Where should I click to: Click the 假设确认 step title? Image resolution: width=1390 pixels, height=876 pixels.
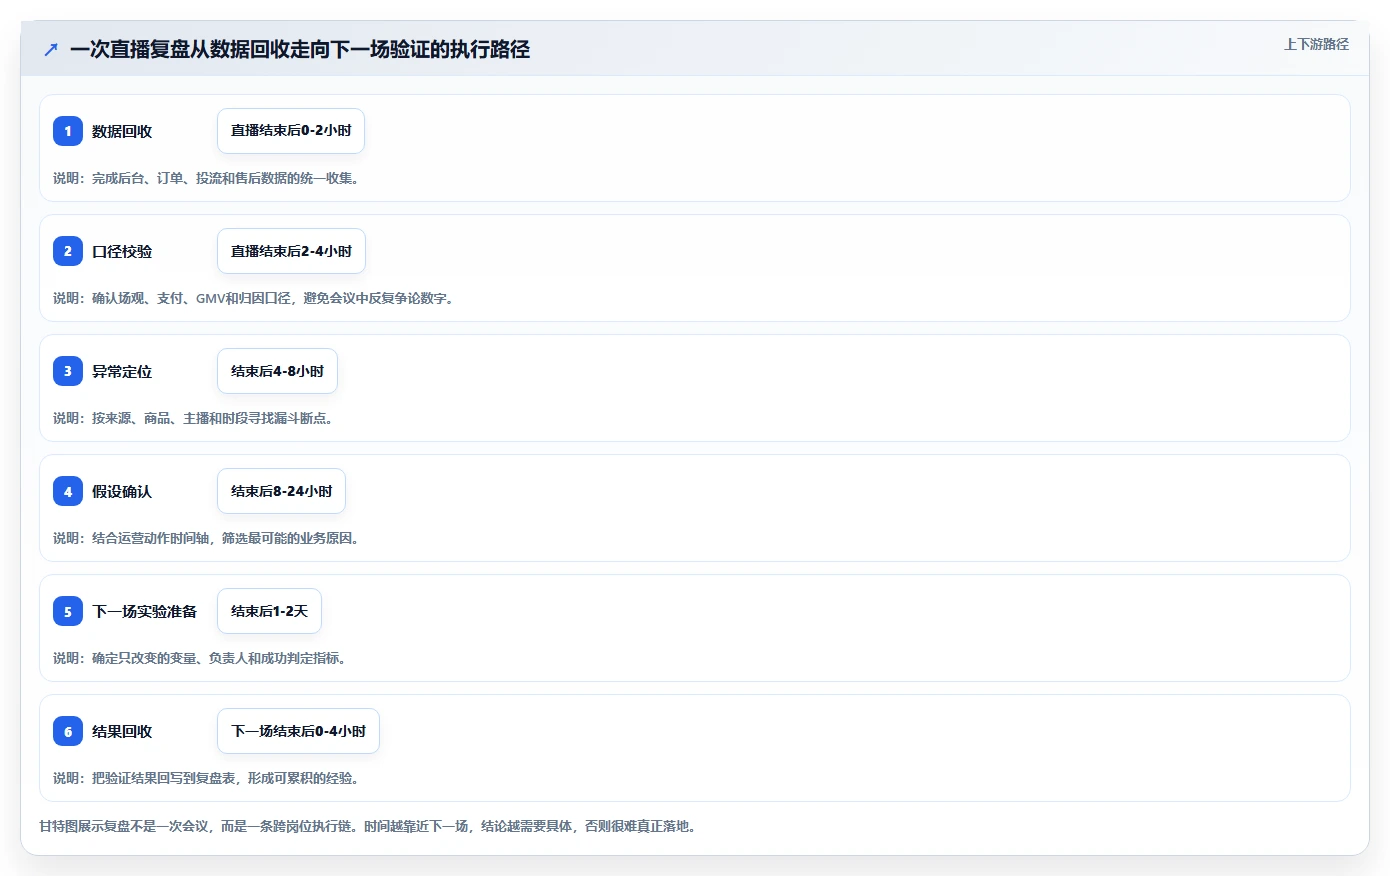click(122, 491)
